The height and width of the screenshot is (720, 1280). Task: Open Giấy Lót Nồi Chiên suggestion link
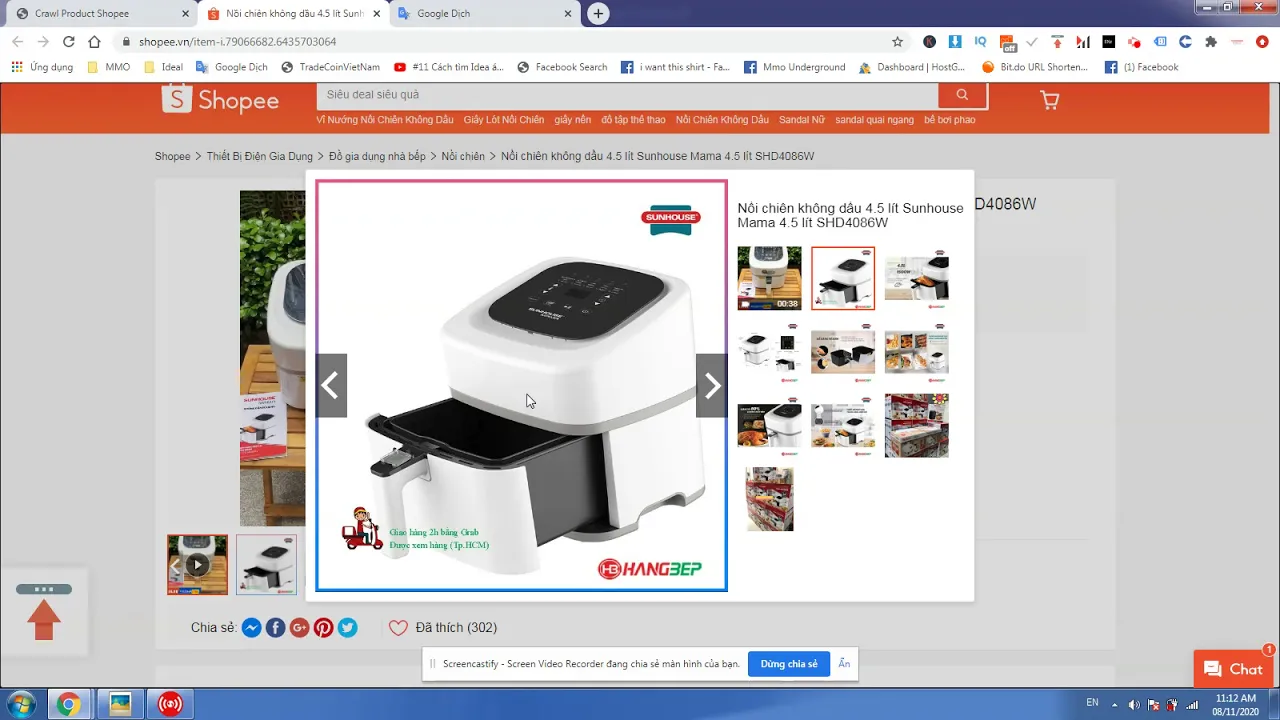tap(504, 120)
